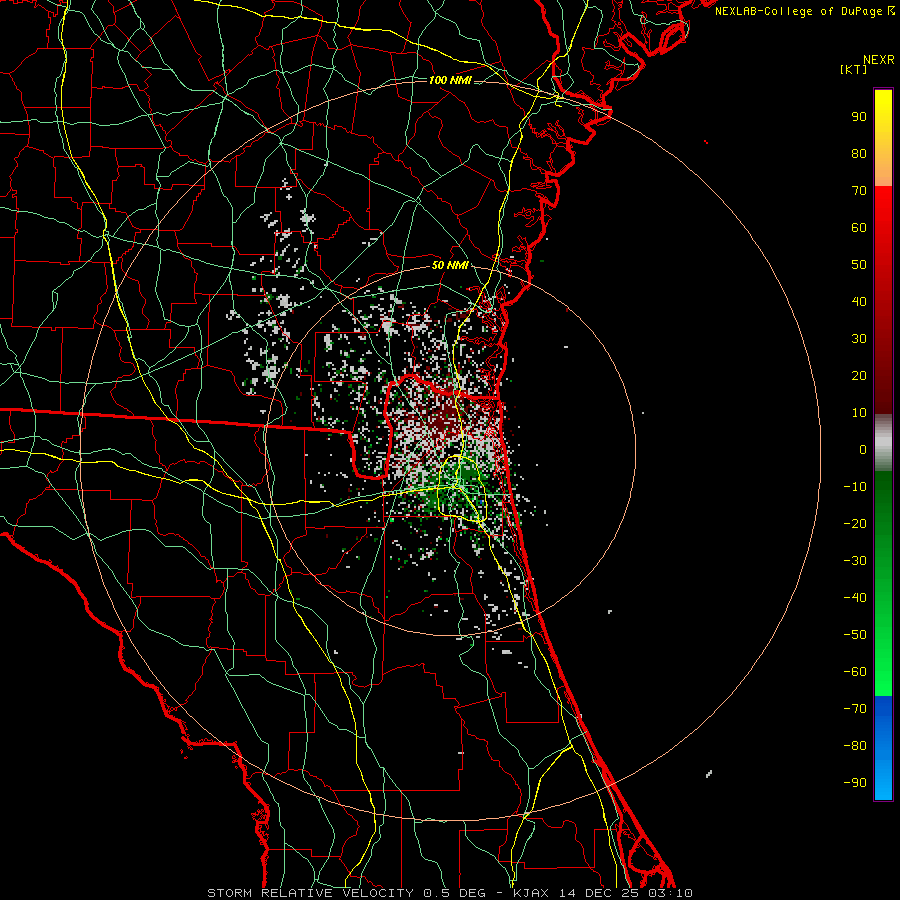Click the 0 value on the velocity scale
The width and height of the screenshot is (900, 900).
click(x=863, y=449)
